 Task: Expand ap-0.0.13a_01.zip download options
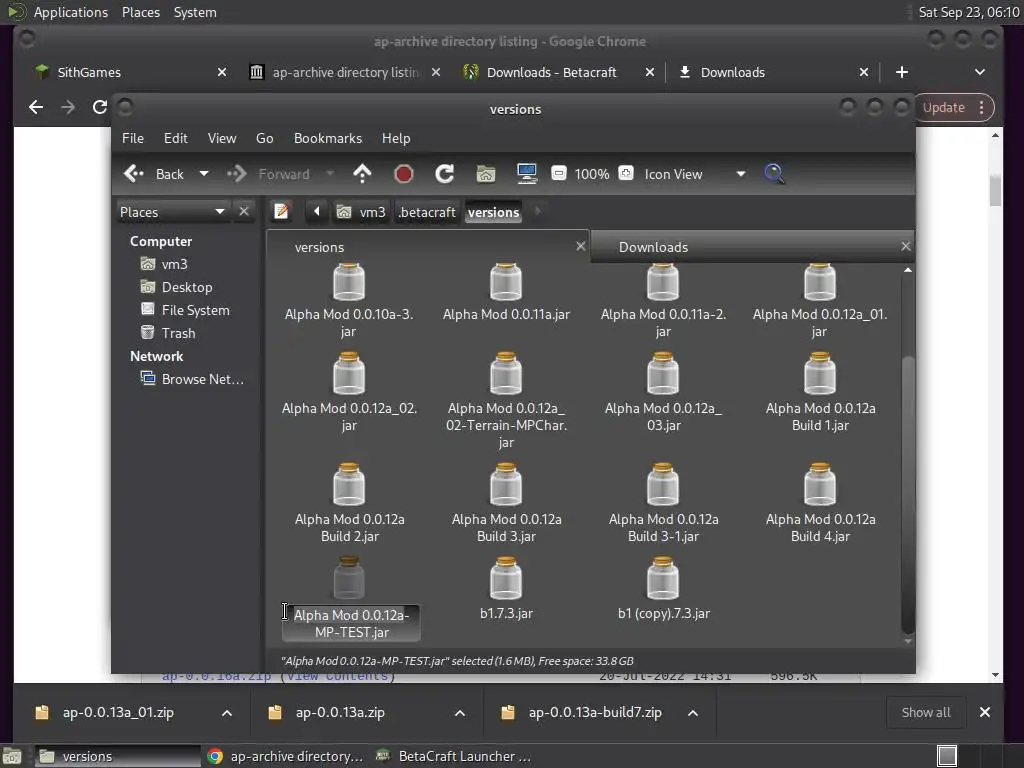227,712
